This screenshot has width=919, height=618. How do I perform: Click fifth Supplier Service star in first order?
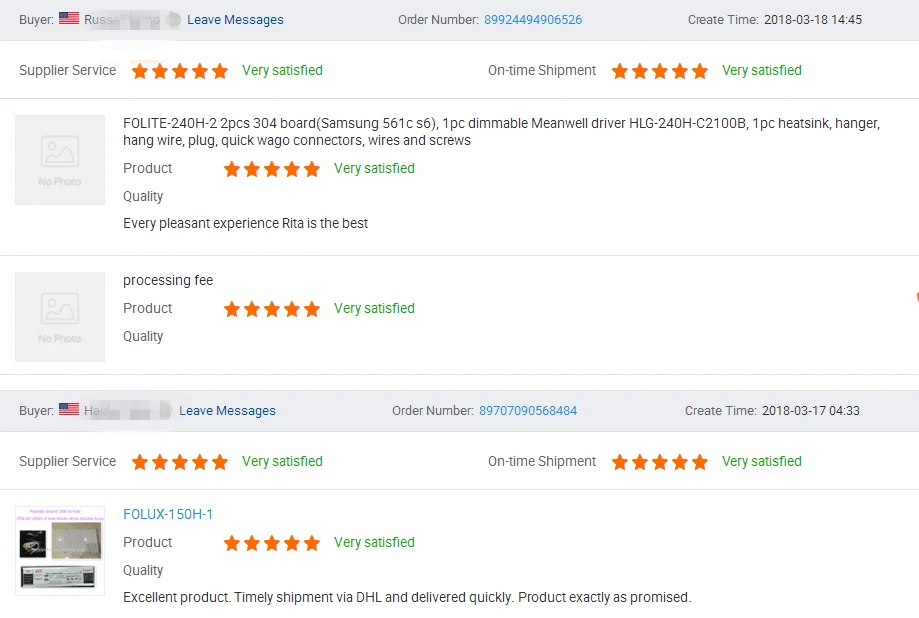(220, 71)
